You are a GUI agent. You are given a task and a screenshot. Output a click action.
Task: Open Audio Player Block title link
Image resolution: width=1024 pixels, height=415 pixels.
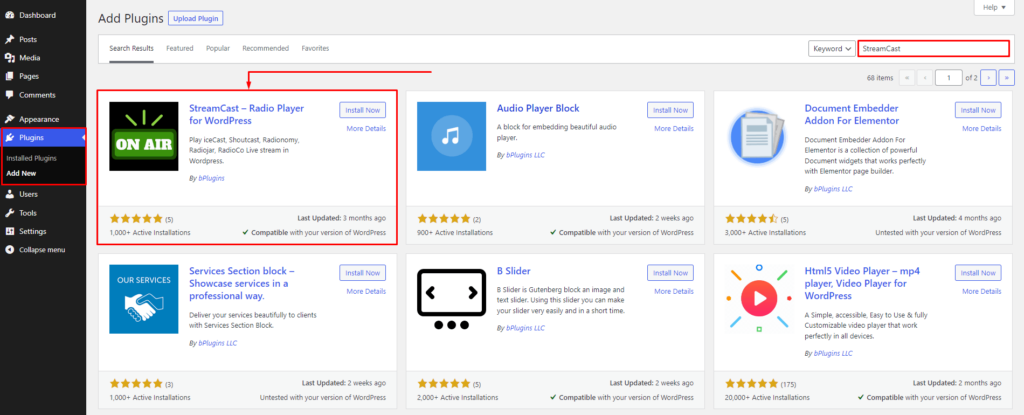point(538,108)
